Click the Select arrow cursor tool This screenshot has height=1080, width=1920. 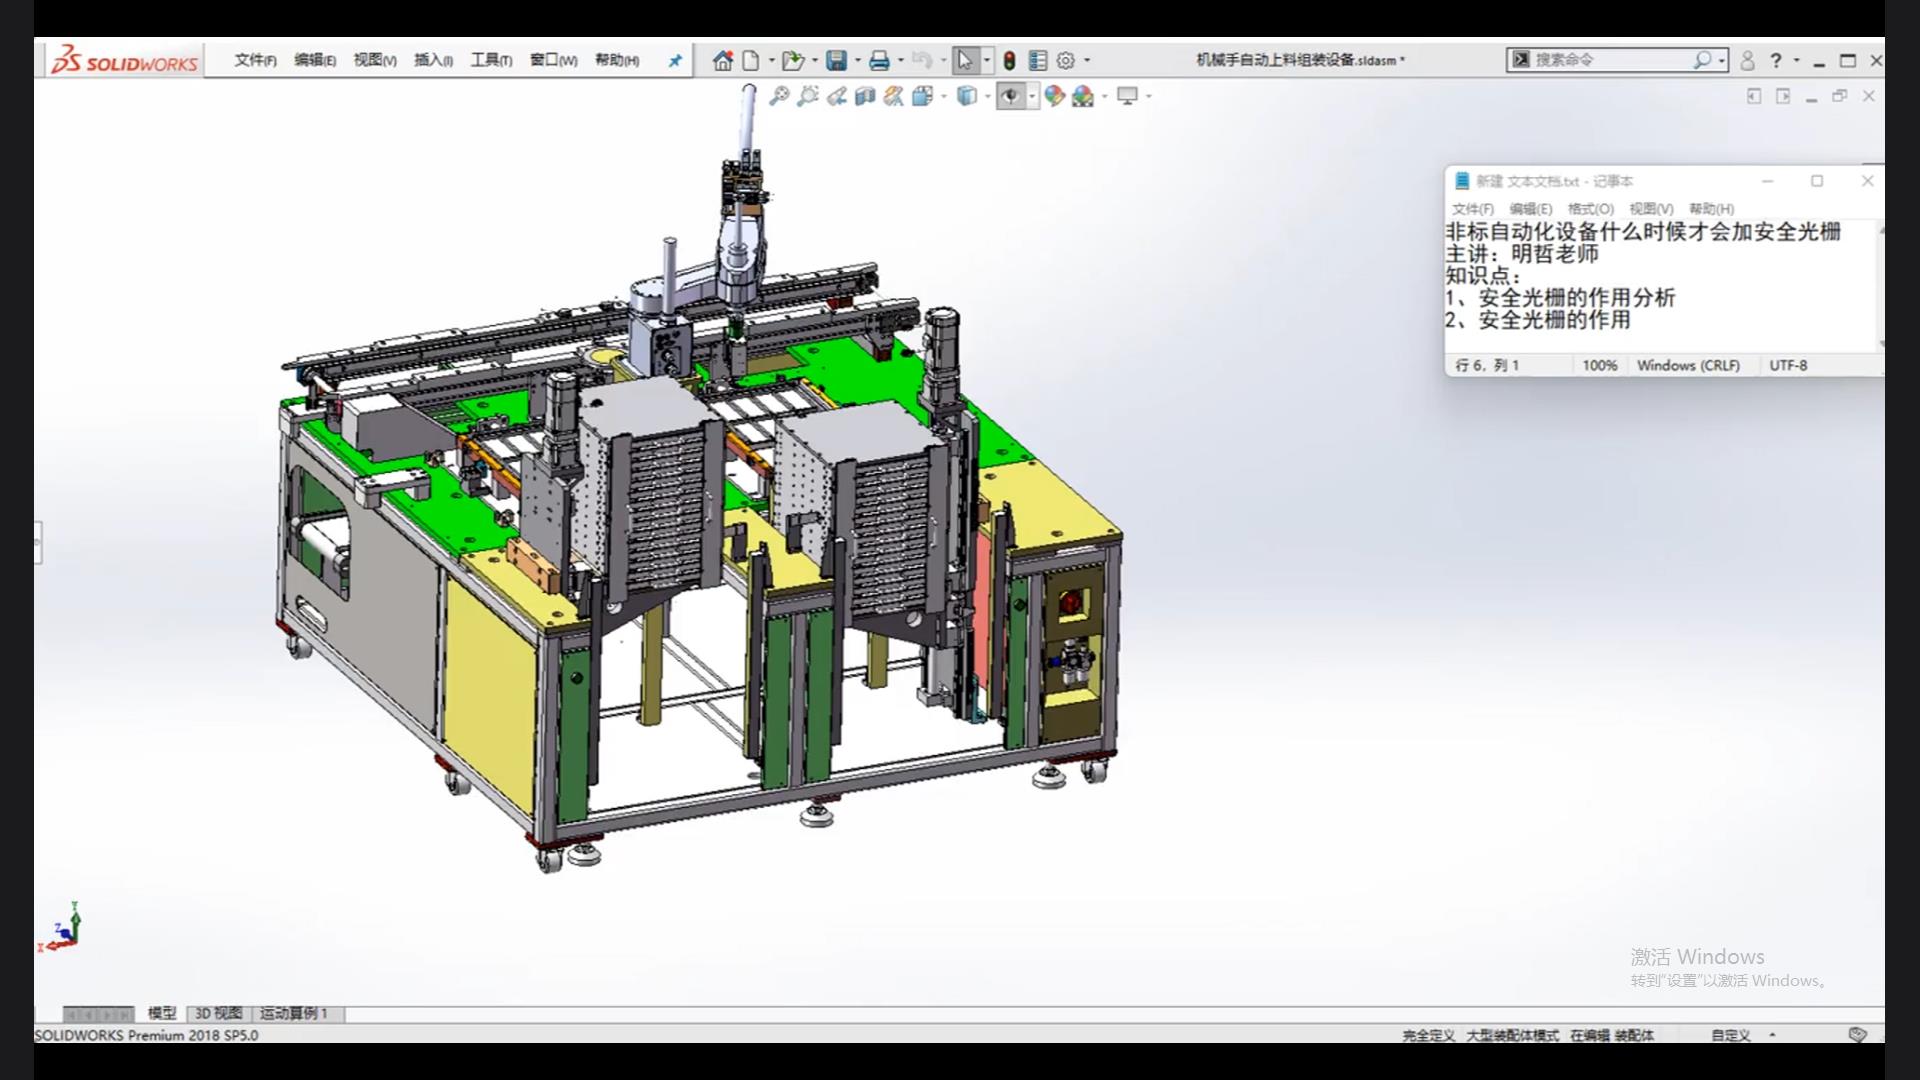coord(964,60)
